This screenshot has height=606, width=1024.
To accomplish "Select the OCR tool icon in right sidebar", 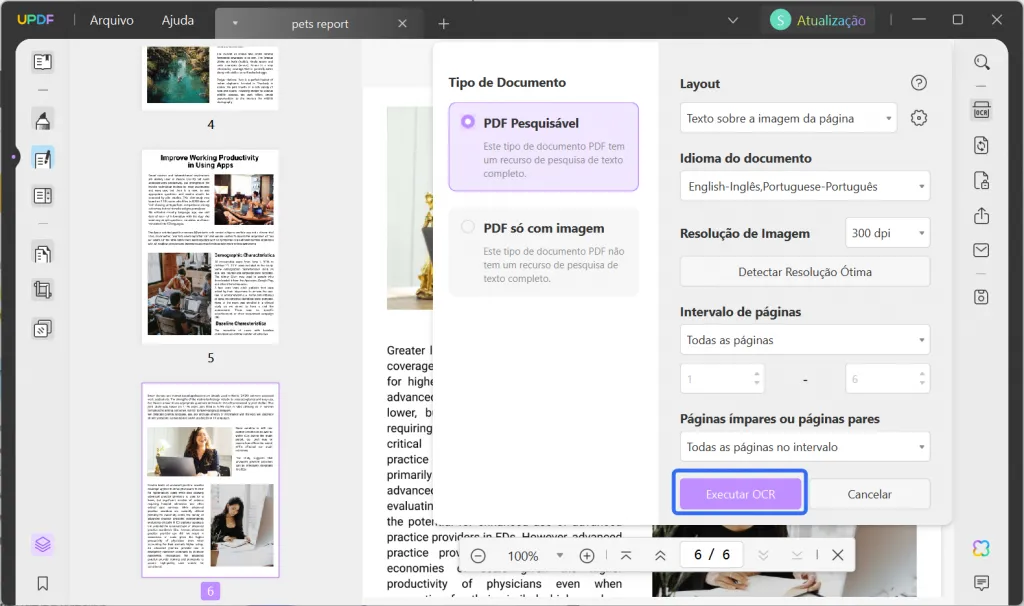I will tap(982, 110).
